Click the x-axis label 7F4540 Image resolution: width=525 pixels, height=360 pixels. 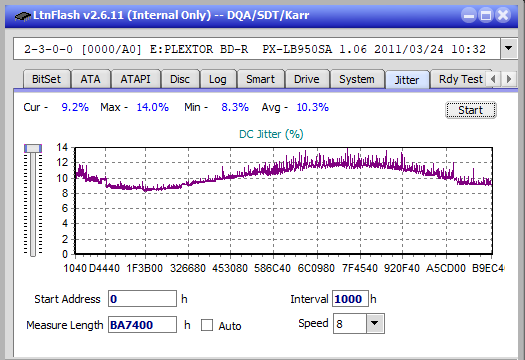360,268
